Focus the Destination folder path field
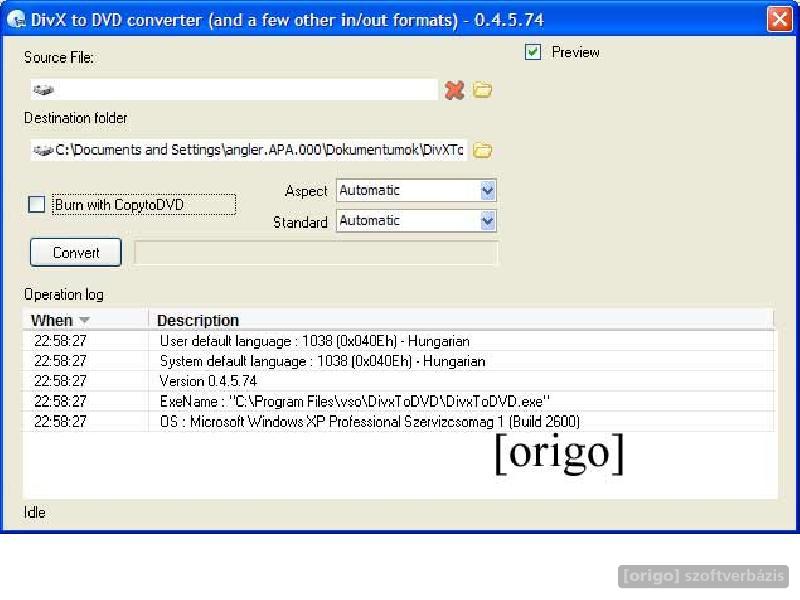This screenshot has height=600, width=800. pyautogui.click(x=248, y=150)
